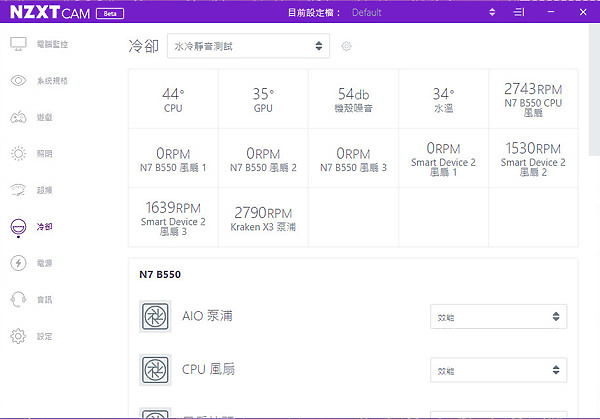Click the N7 B550 section heading
600x419 pixels.
click(160, 274)
